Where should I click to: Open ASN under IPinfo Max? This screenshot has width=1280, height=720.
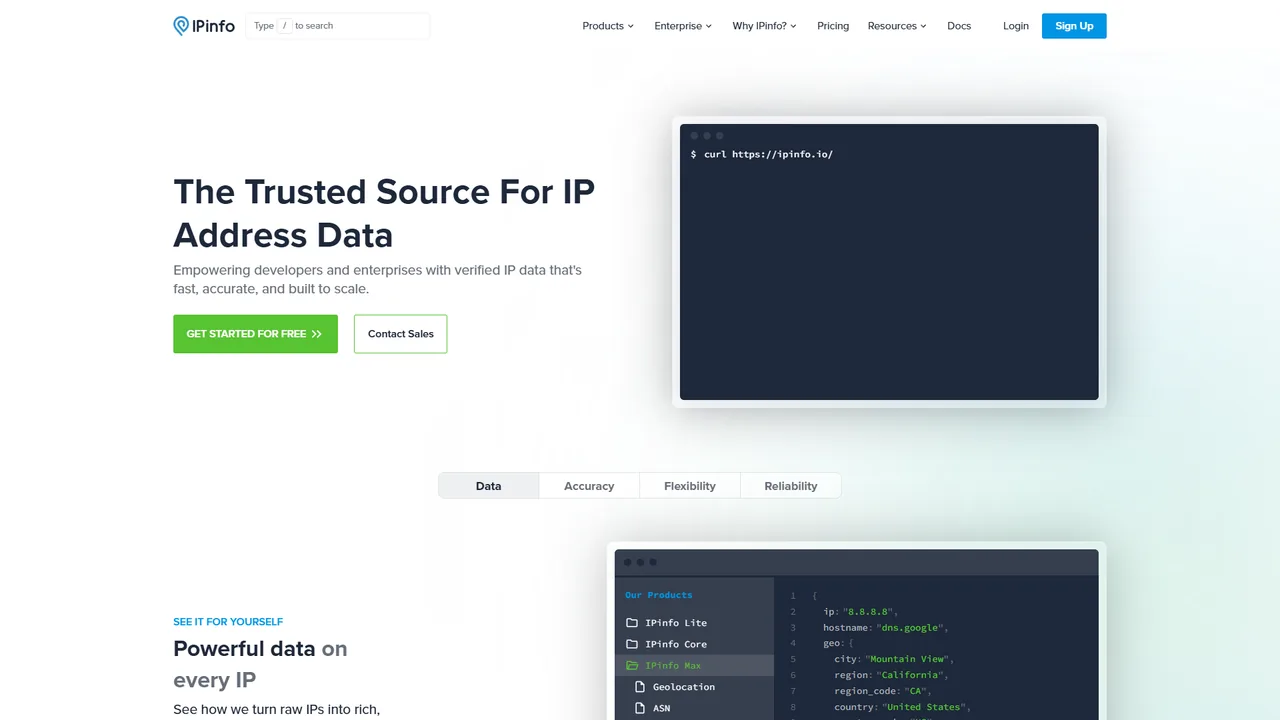694,708
